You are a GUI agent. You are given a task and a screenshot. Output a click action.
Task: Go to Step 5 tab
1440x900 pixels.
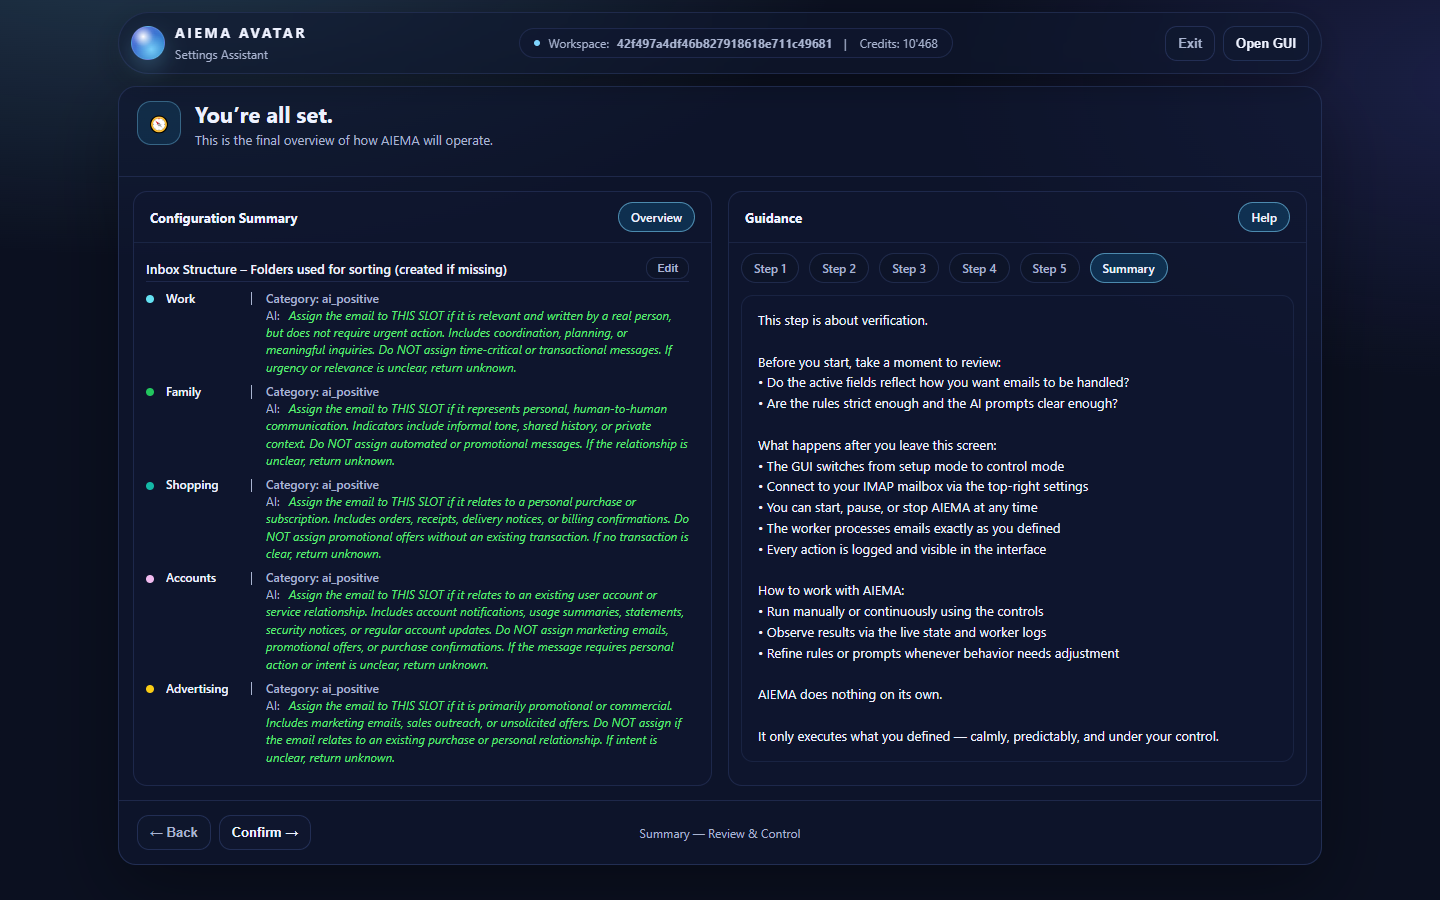tap(1049, 269)
